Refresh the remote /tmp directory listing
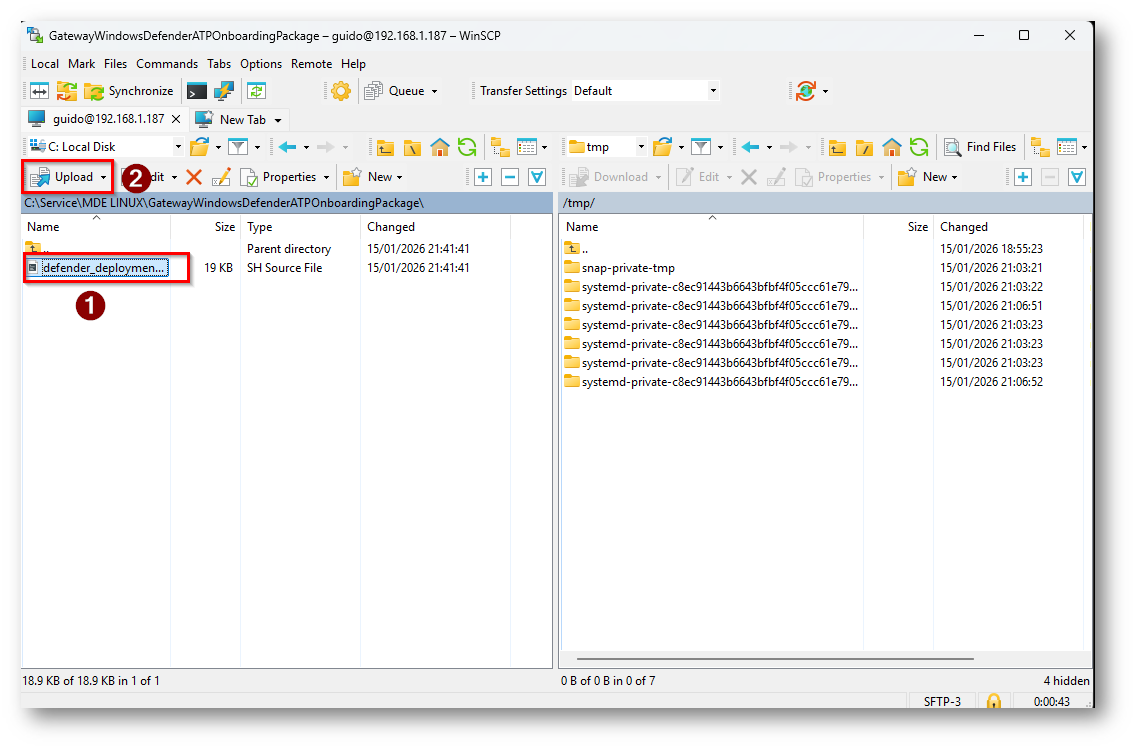 (x=919, y=147)
